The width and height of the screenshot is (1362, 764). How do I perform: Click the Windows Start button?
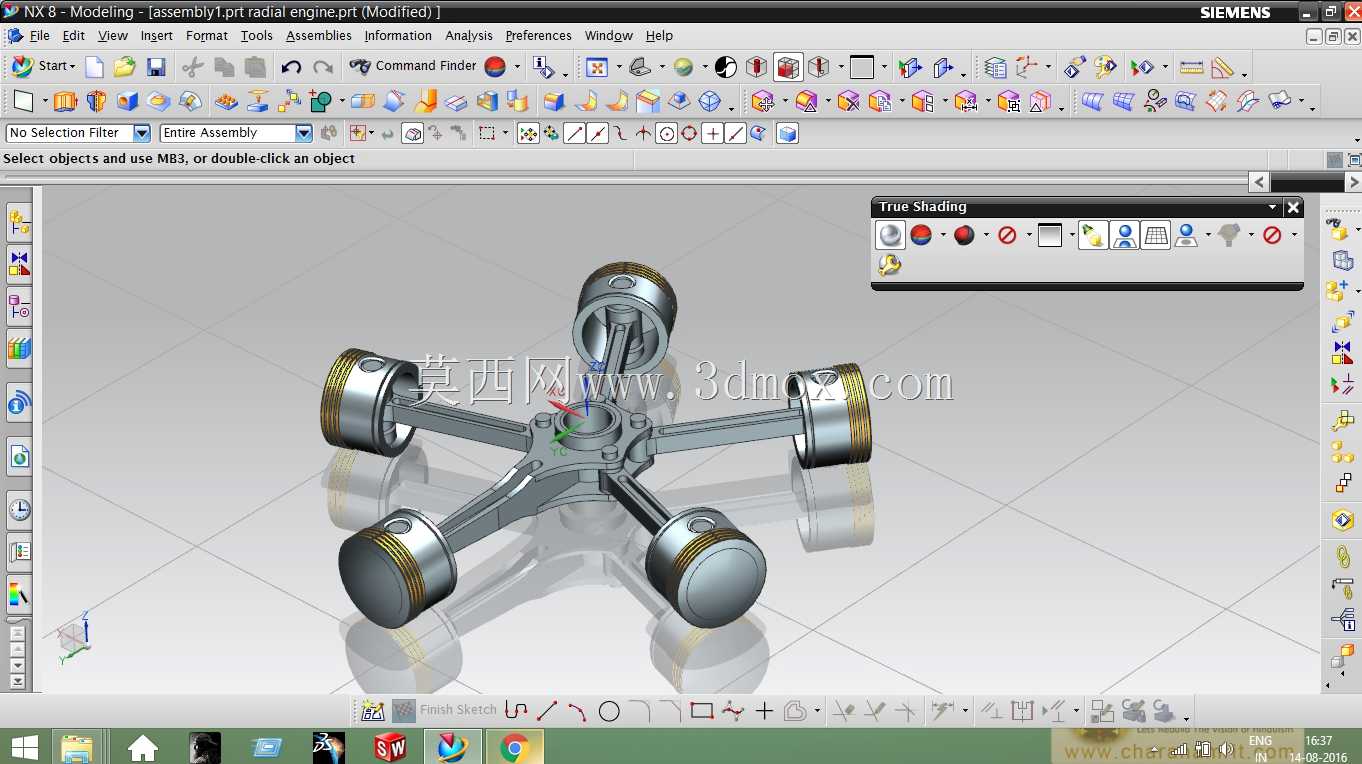click(x=24, y=747)
